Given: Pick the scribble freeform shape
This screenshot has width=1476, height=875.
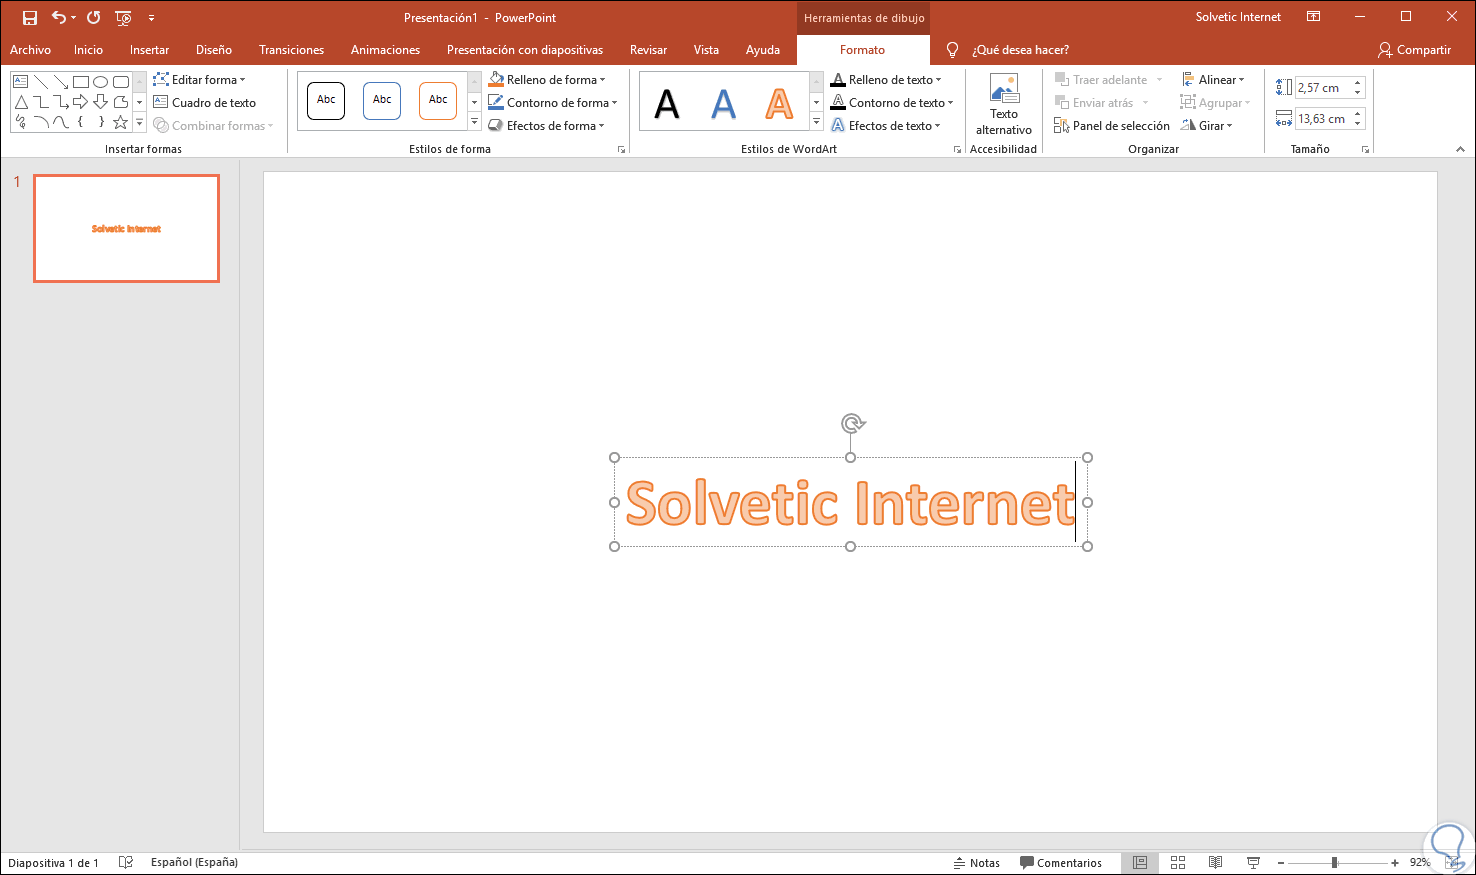Looking at the screenshot, I should [x=21, y=122].
